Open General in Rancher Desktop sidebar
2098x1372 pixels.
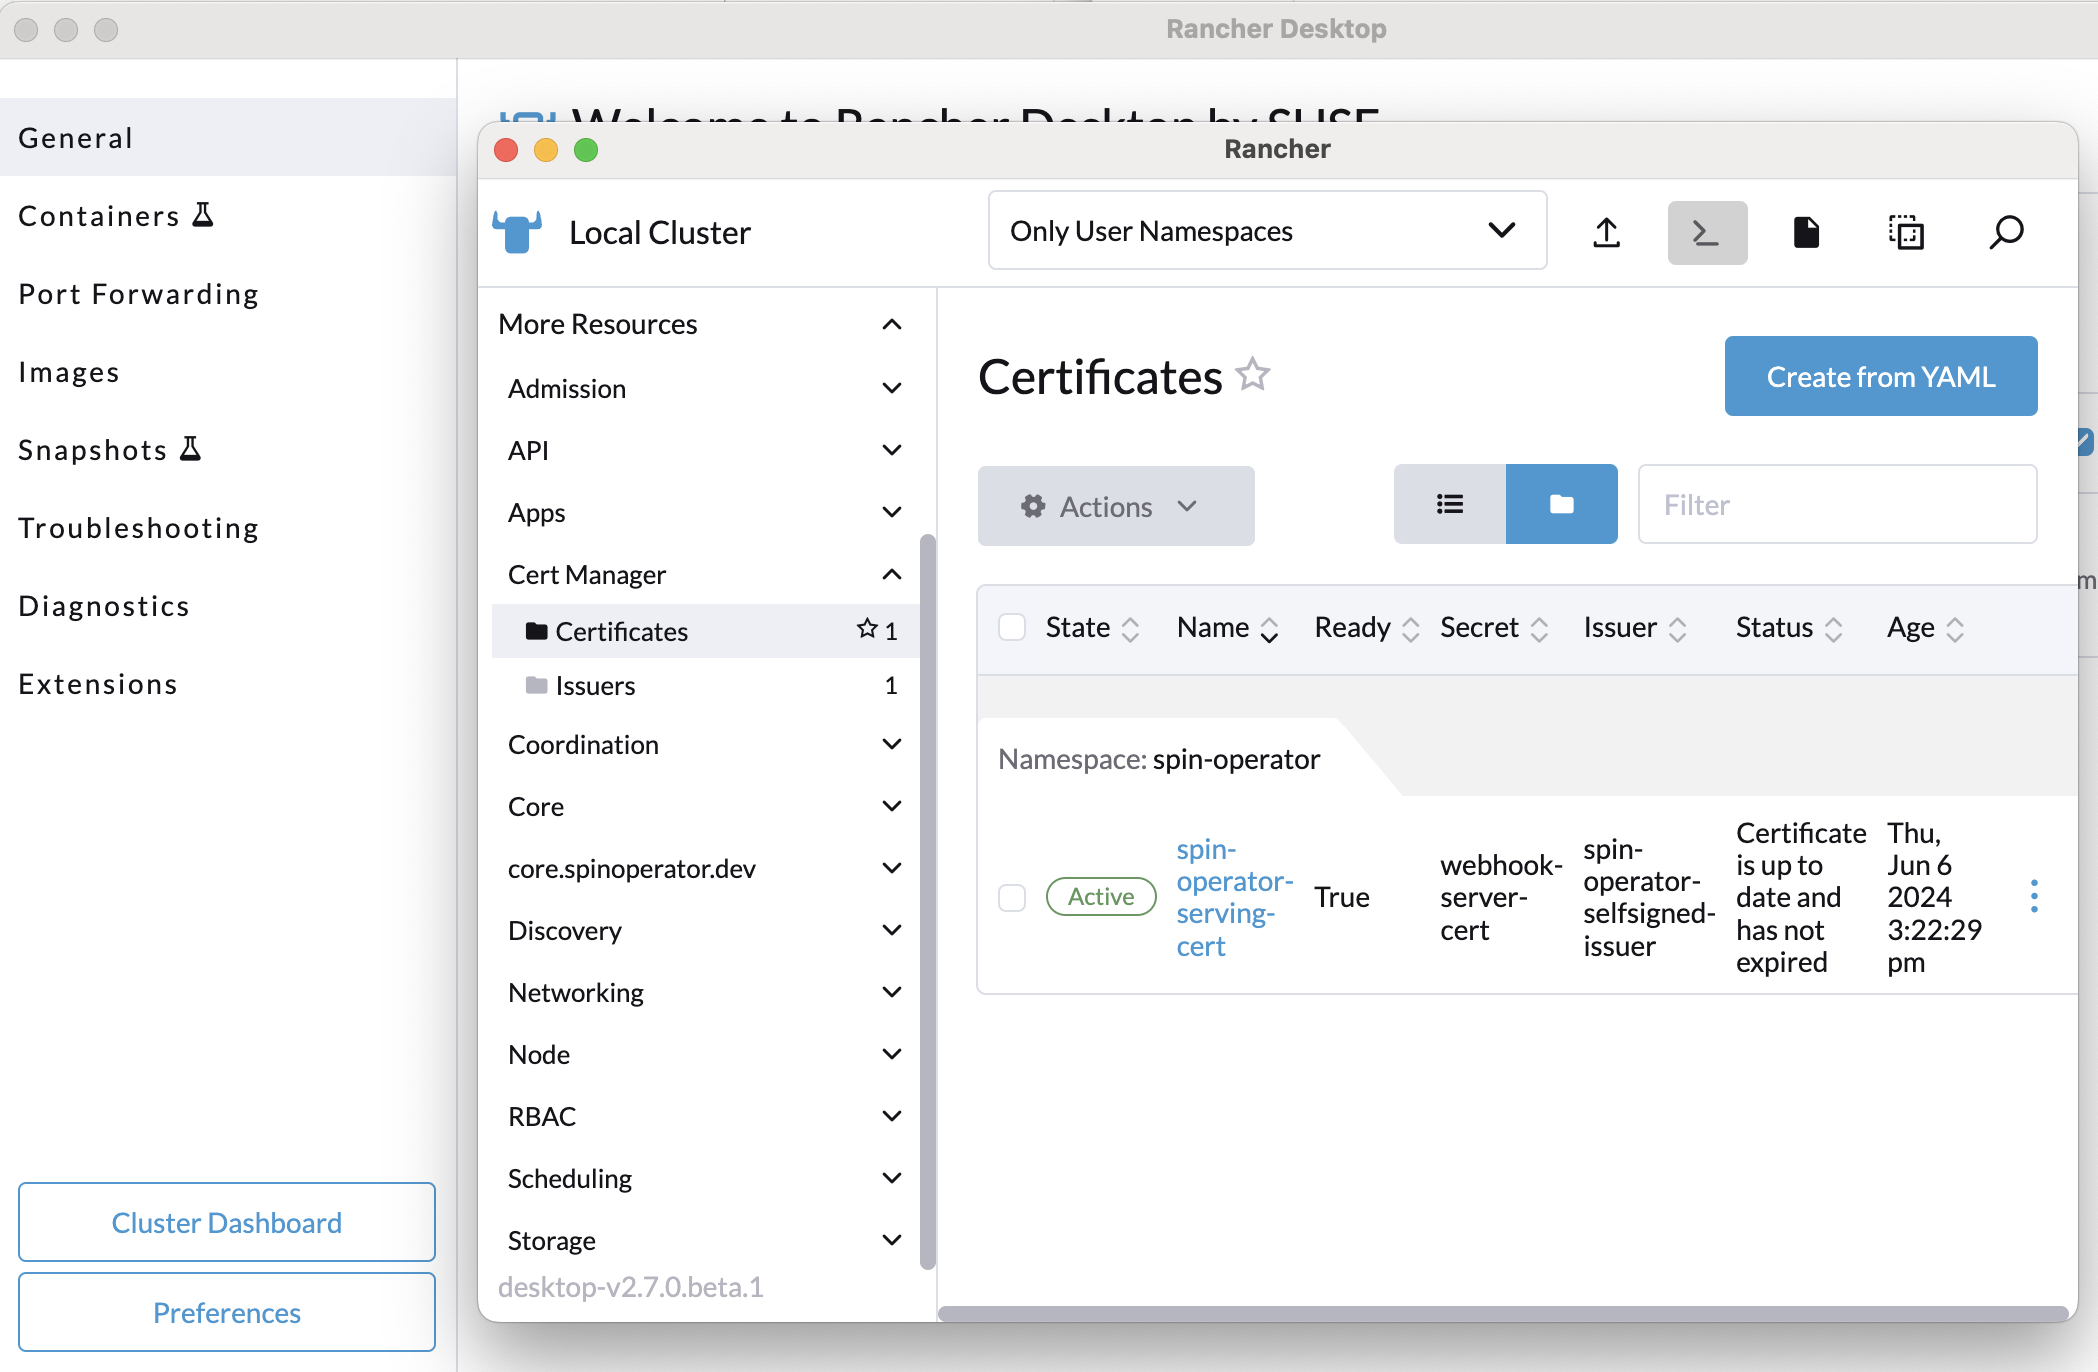(x=228, y=137)
